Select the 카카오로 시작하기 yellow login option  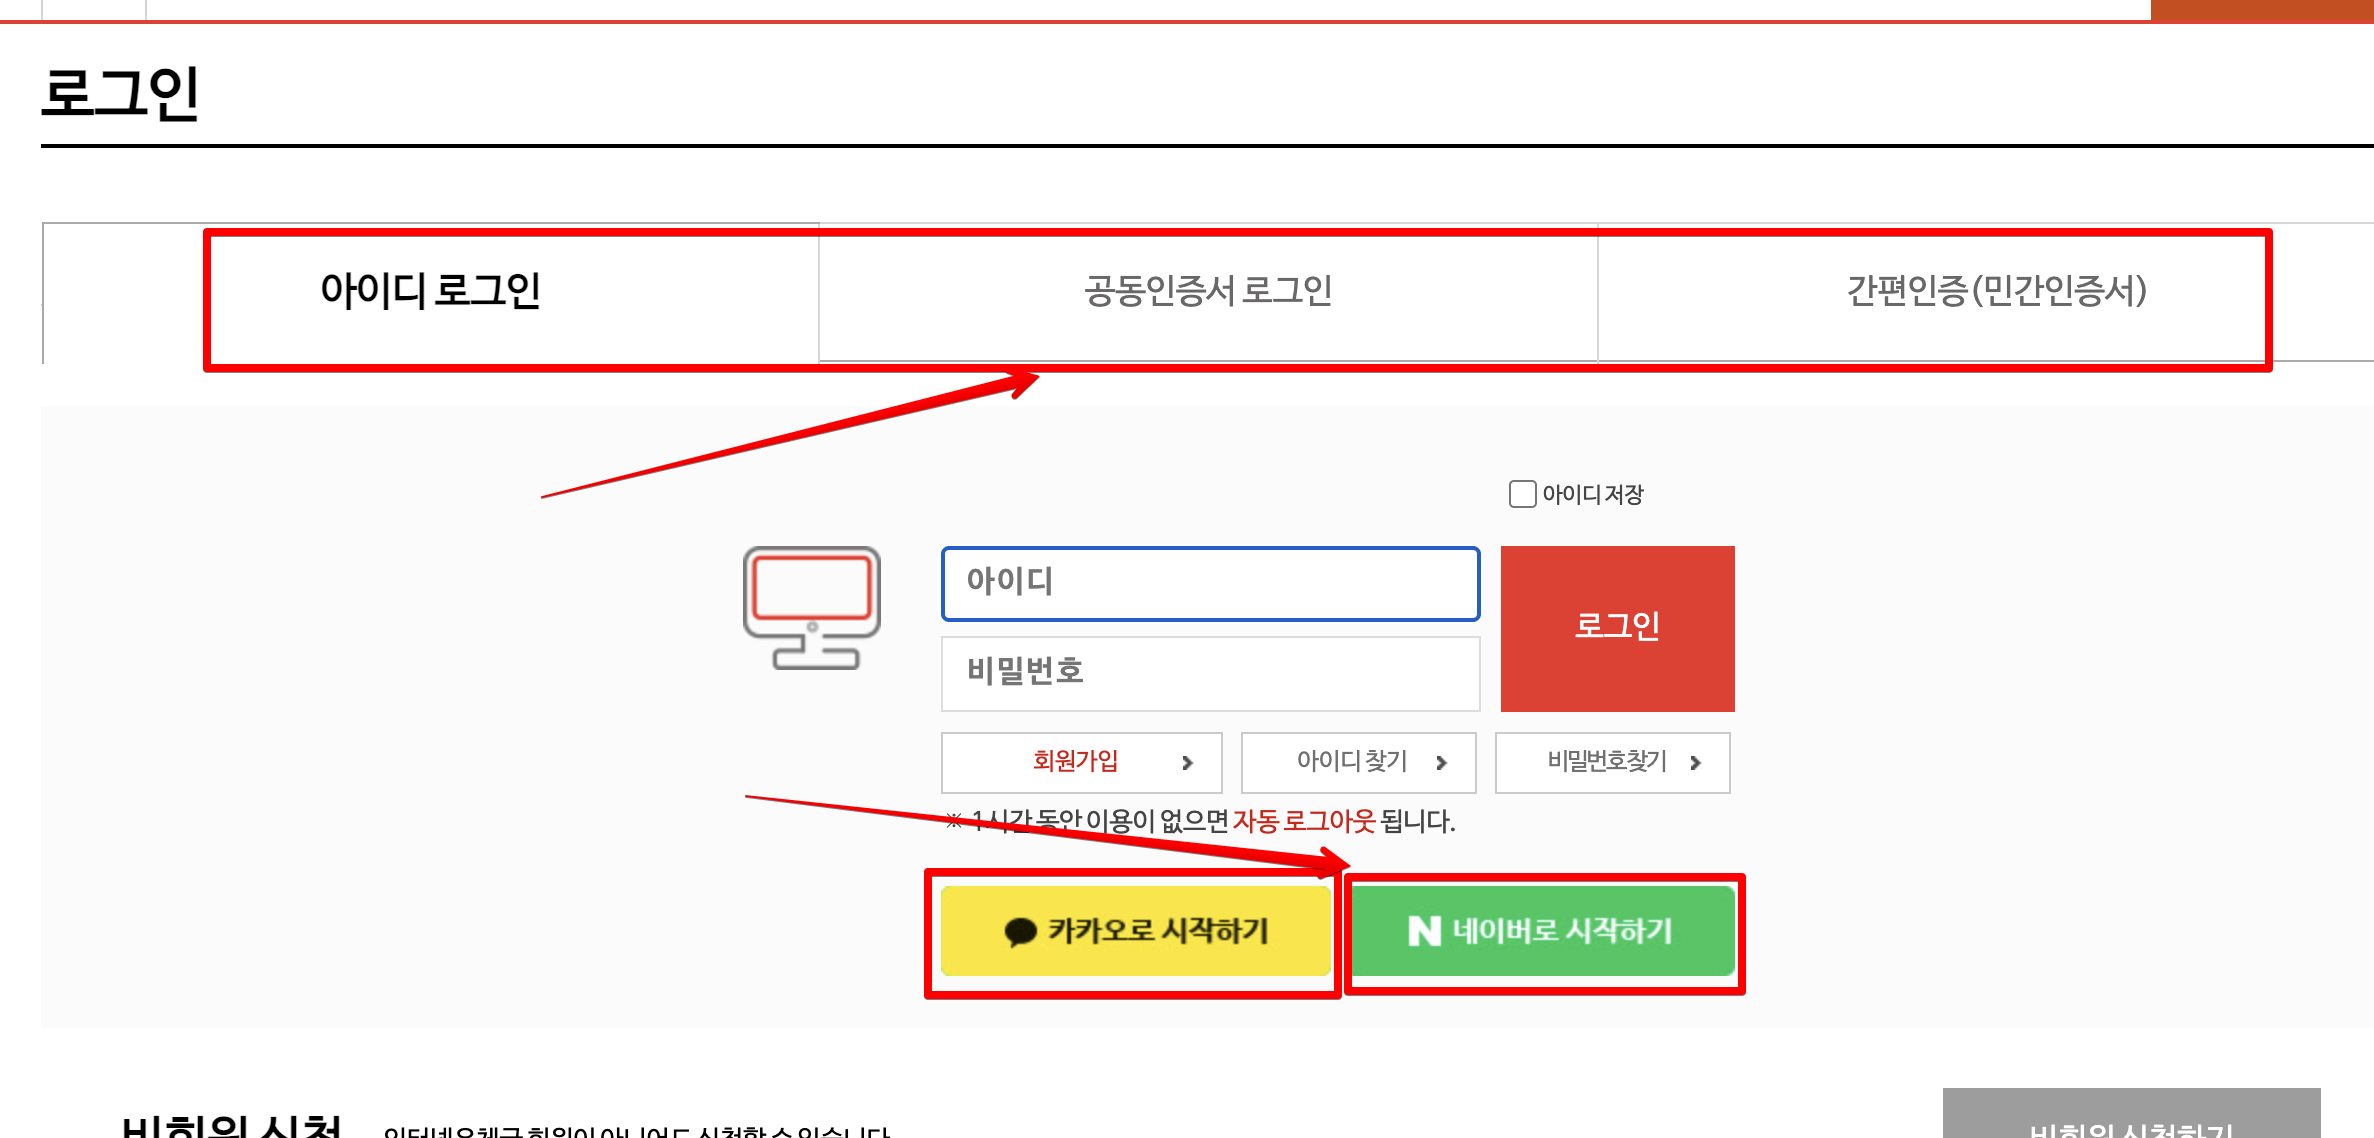click(1135, 931)
